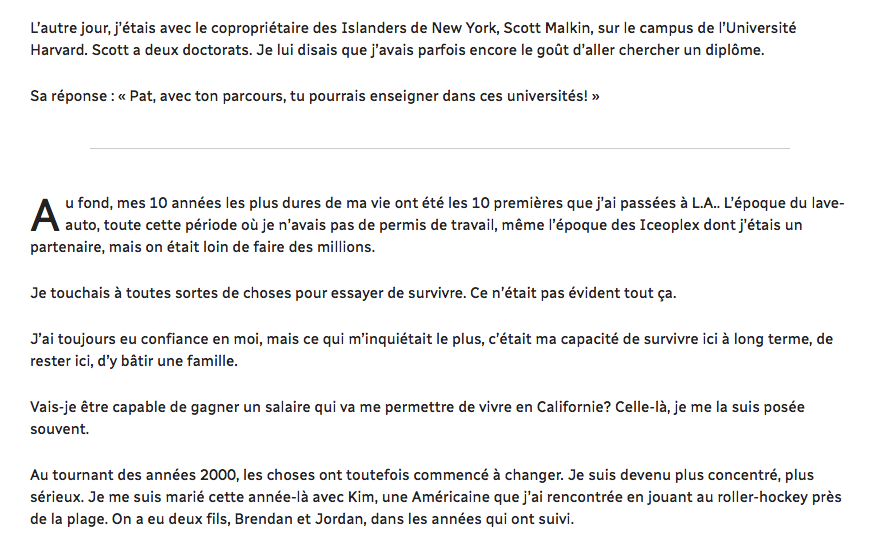Screen dimensions: 879x548
Task: Click the horizontal divider line between sections
Action: click(440, 148)
